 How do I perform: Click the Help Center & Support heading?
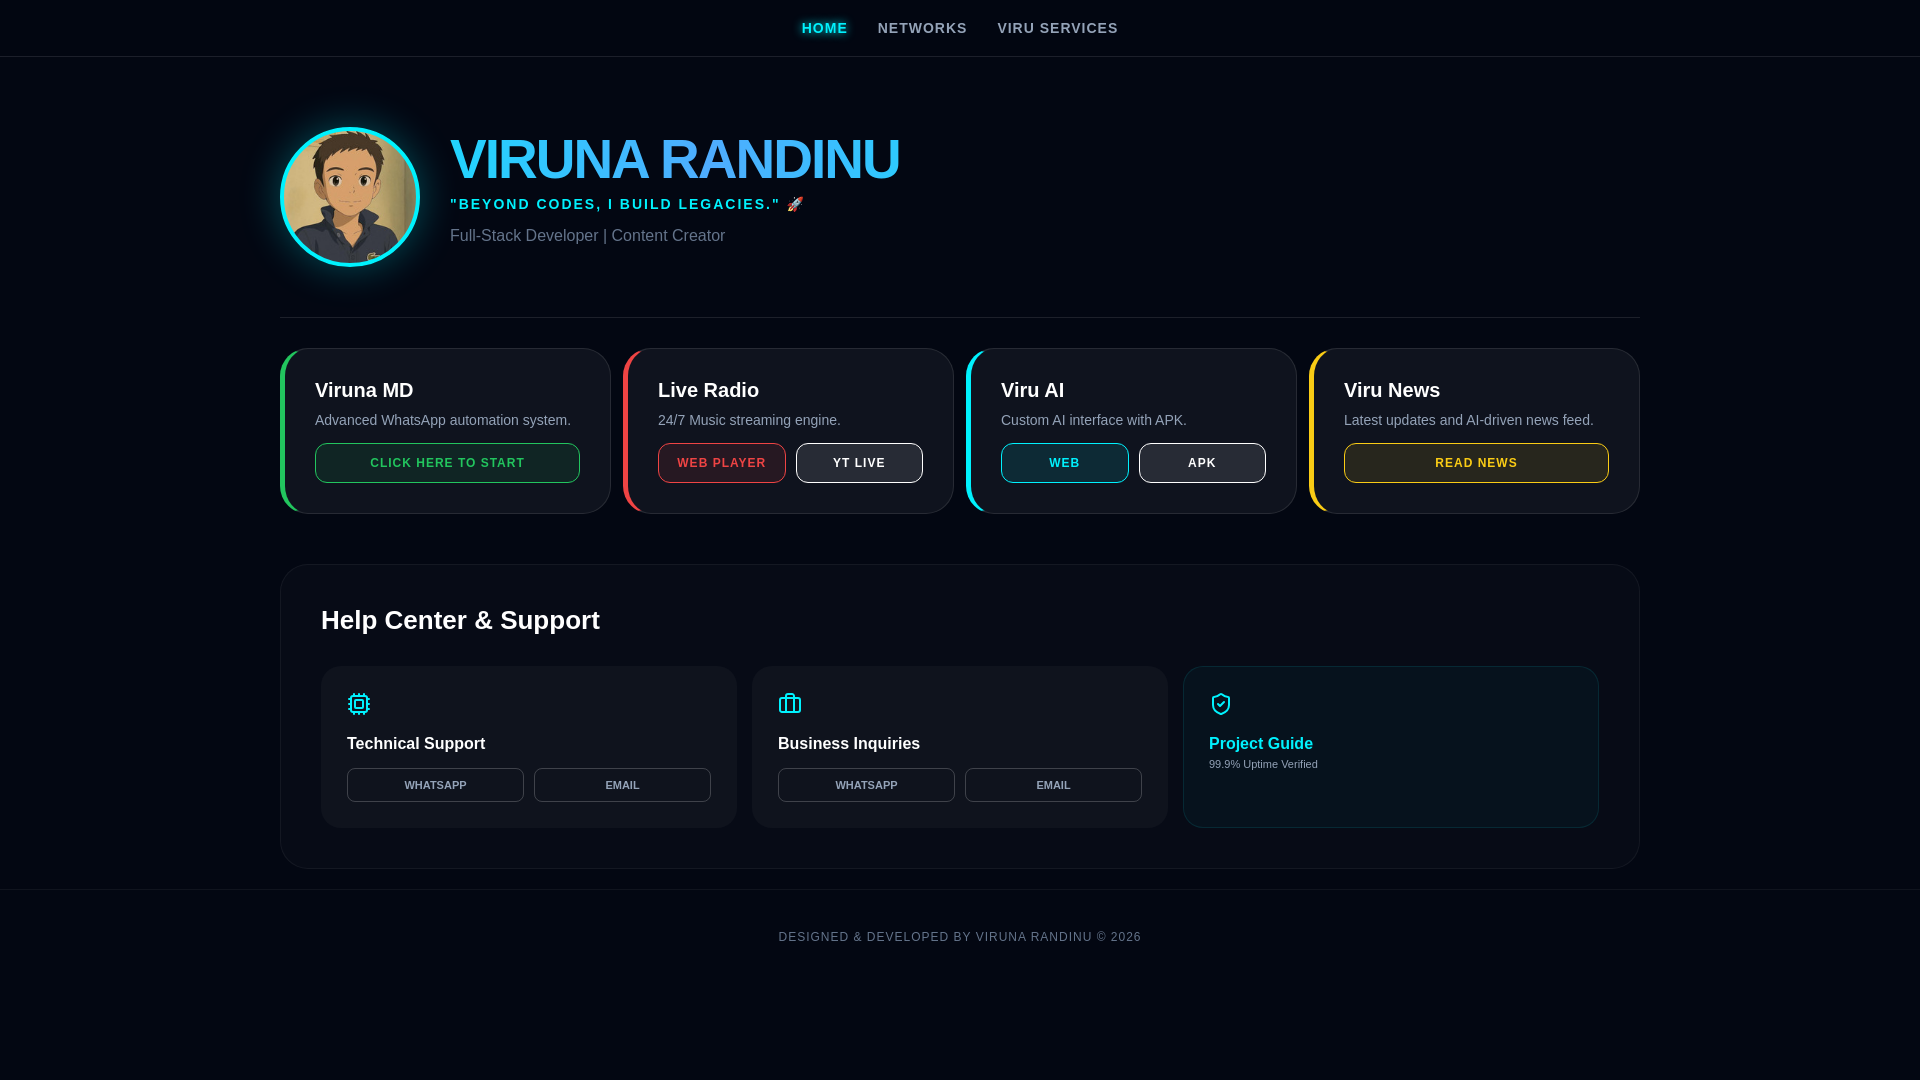460,620
